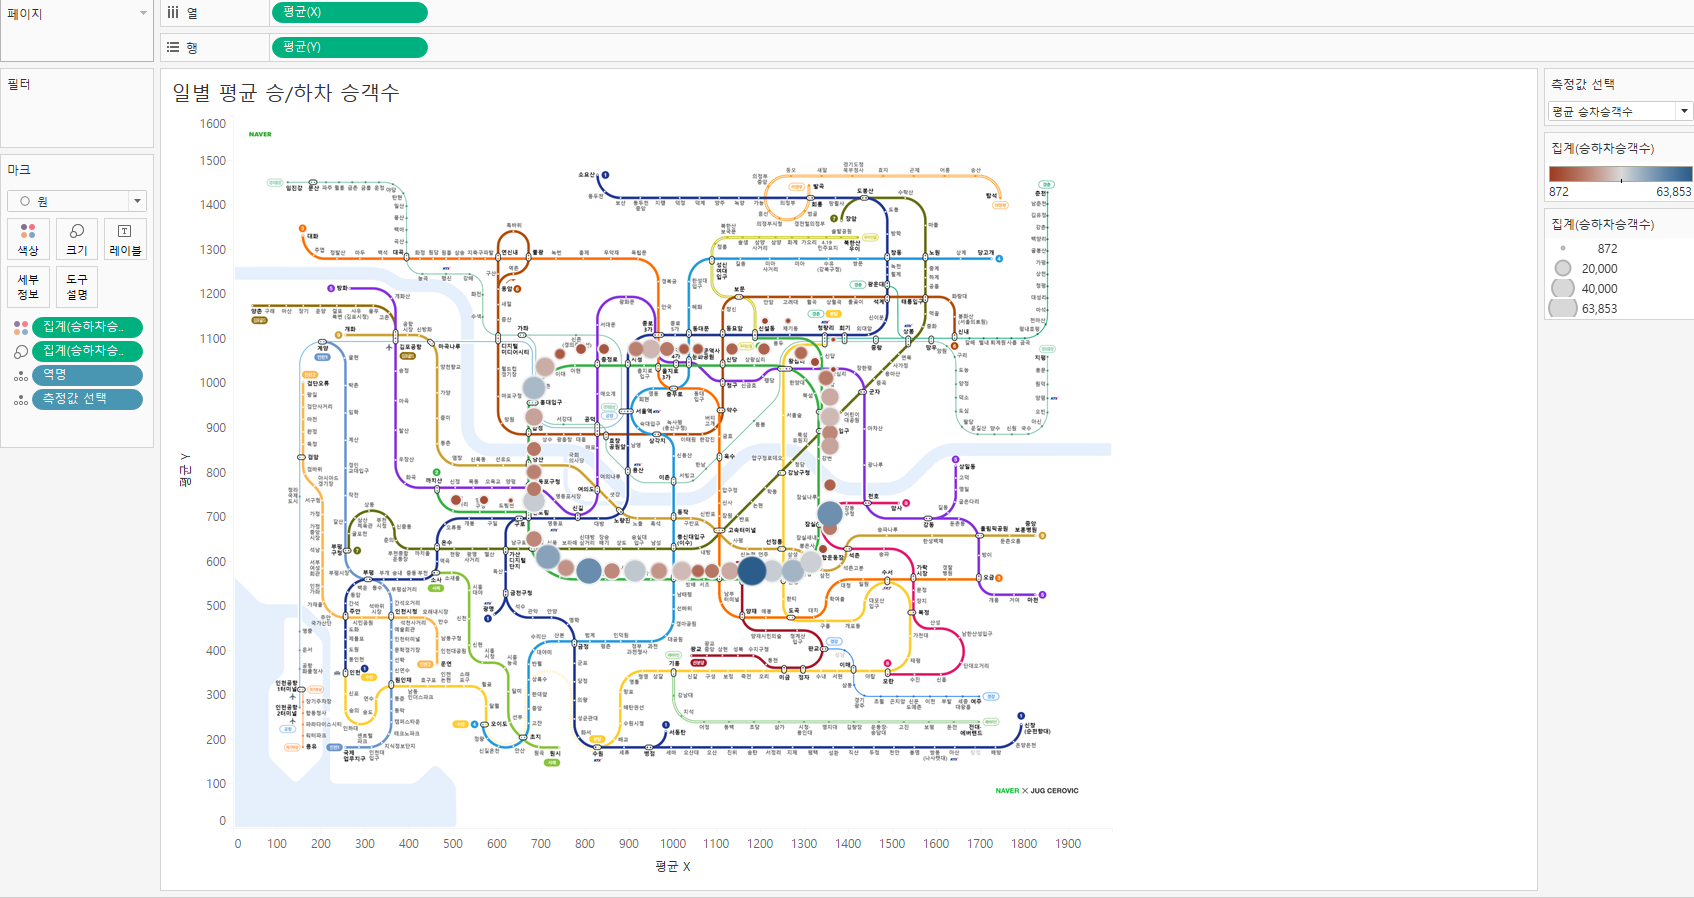Select the 평균(Y) pill on rows shelf

[x=350, y=47]
